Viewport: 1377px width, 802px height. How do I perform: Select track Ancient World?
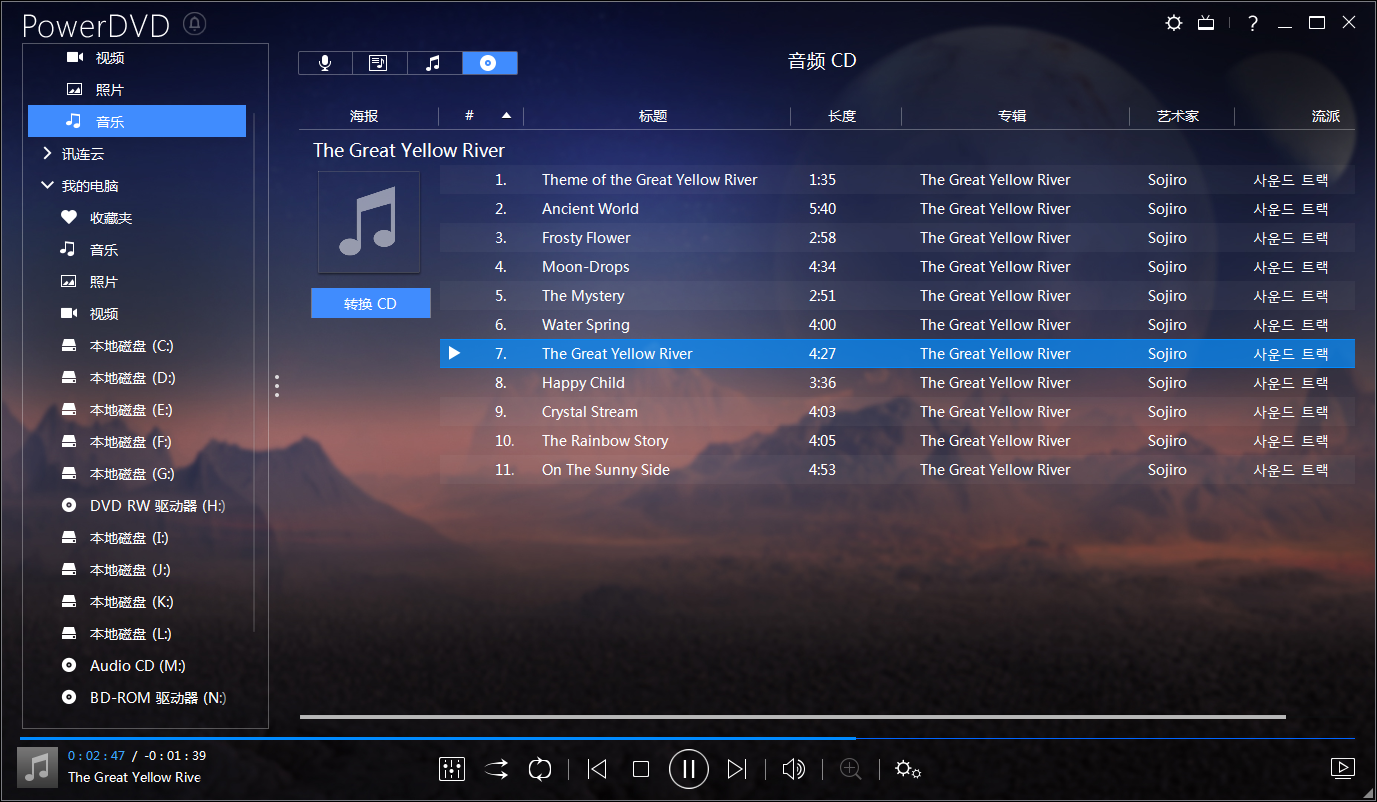[x=897, y=209]
